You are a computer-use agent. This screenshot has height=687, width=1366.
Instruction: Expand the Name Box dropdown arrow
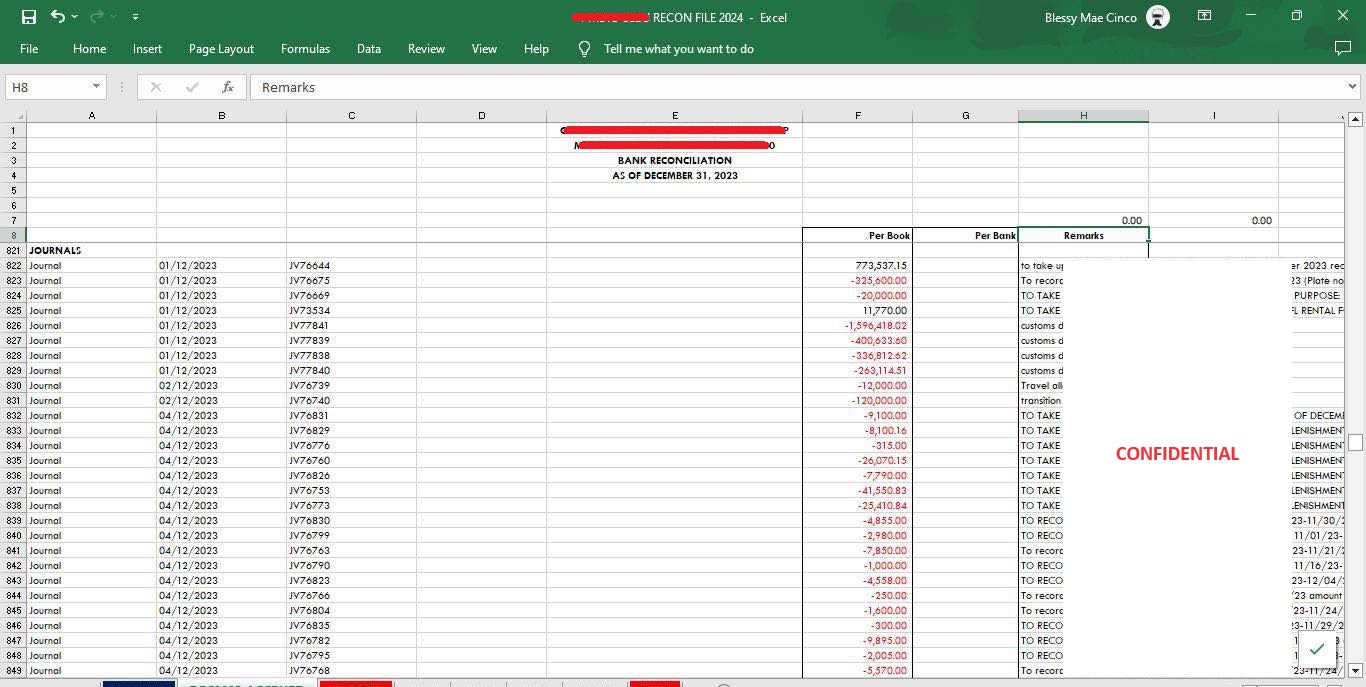(96, 87)
